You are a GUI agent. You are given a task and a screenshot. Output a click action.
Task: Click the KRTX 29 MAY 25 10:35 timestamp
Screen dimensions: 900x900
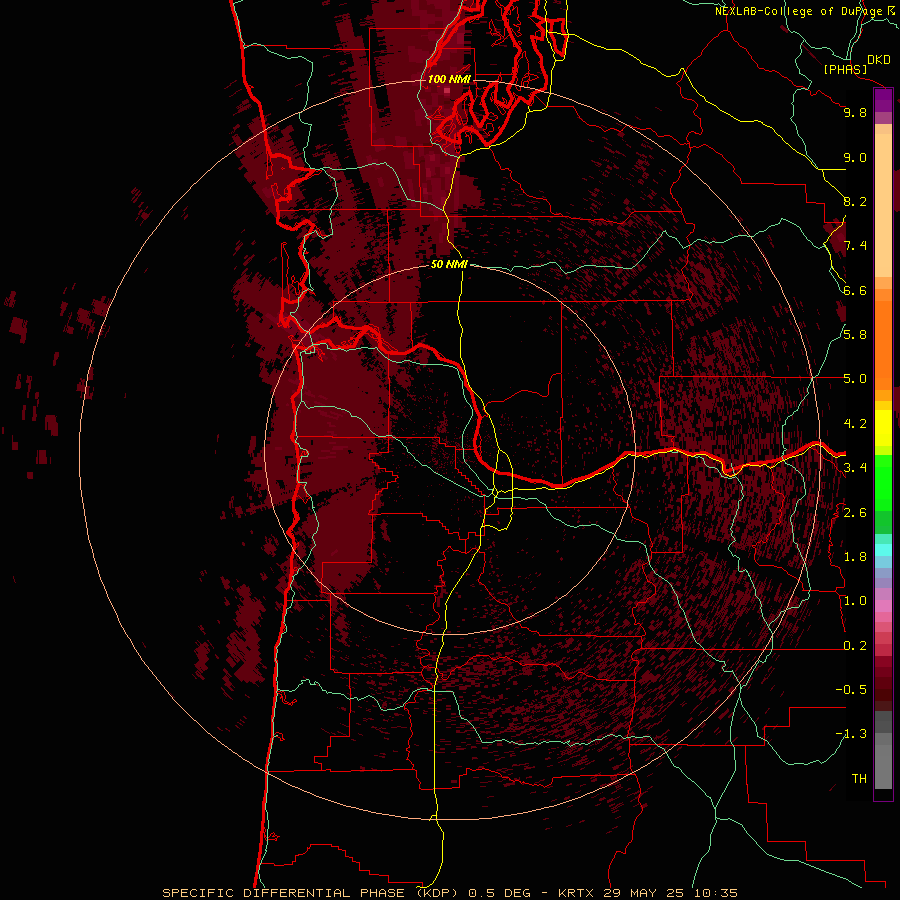648,893
